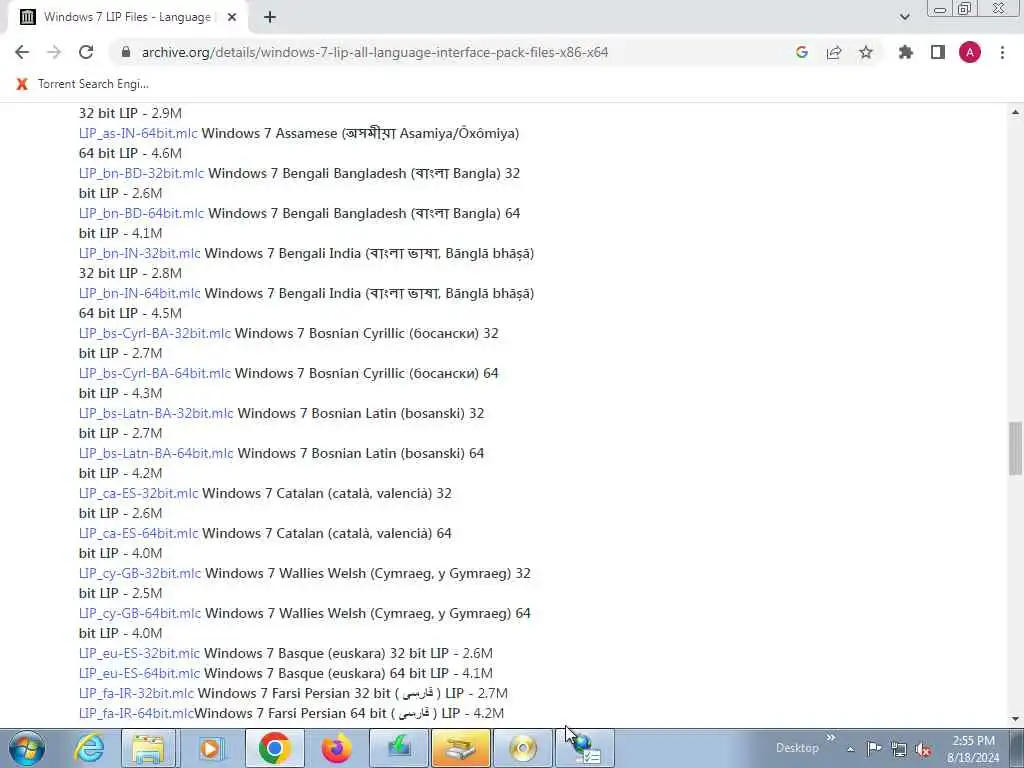
Task: Download LIP_bn-IN-32bit.mlc file
Action: 139,253
